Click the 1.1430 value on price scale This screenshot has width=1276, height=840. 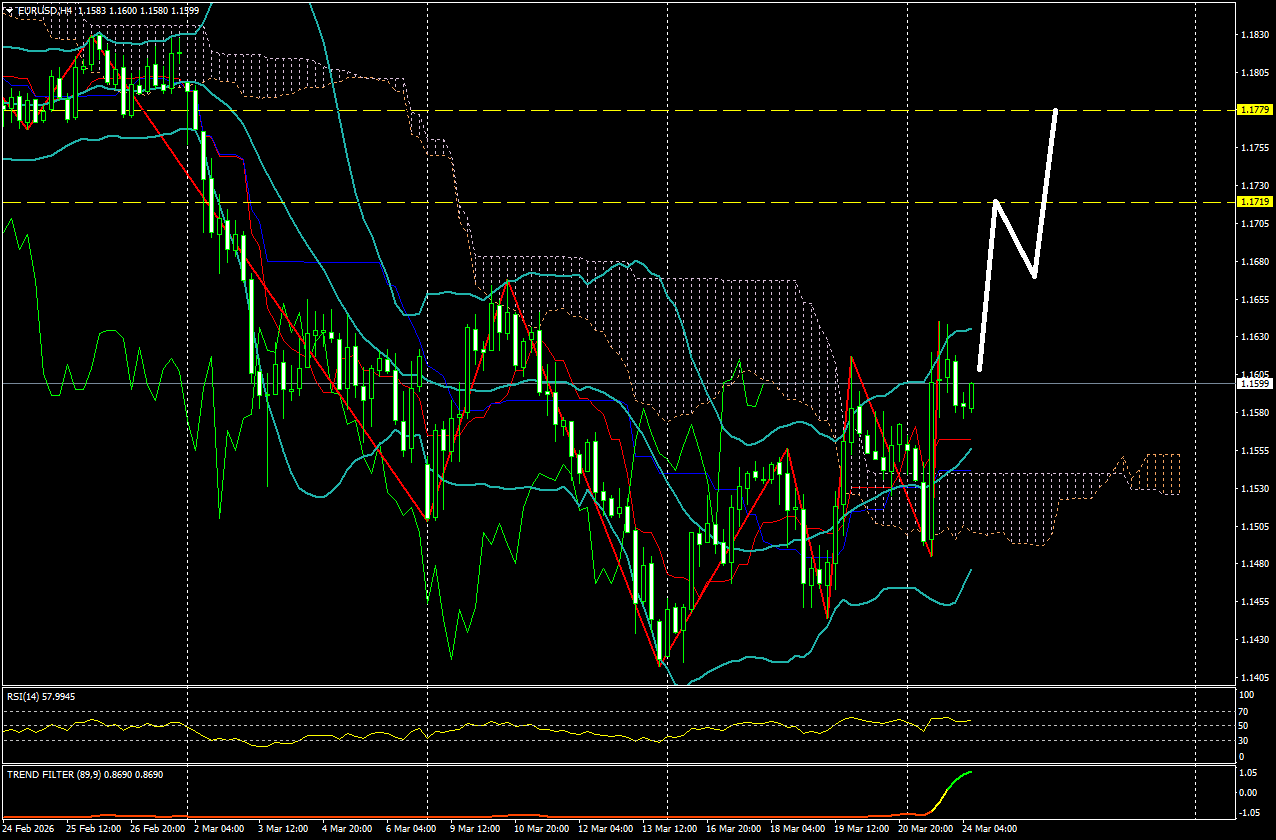1254,640
